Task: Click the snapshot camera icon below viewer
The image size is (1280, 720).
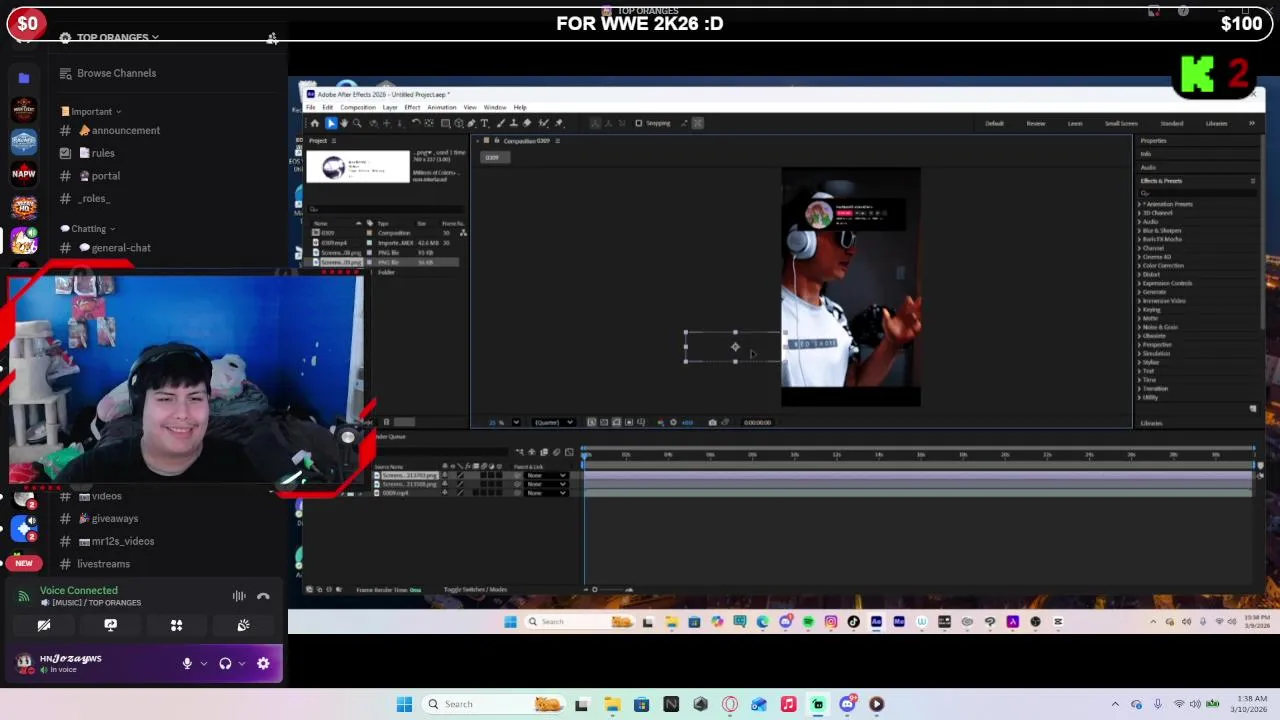Action: pyautogui.click(x=712, y=422)
